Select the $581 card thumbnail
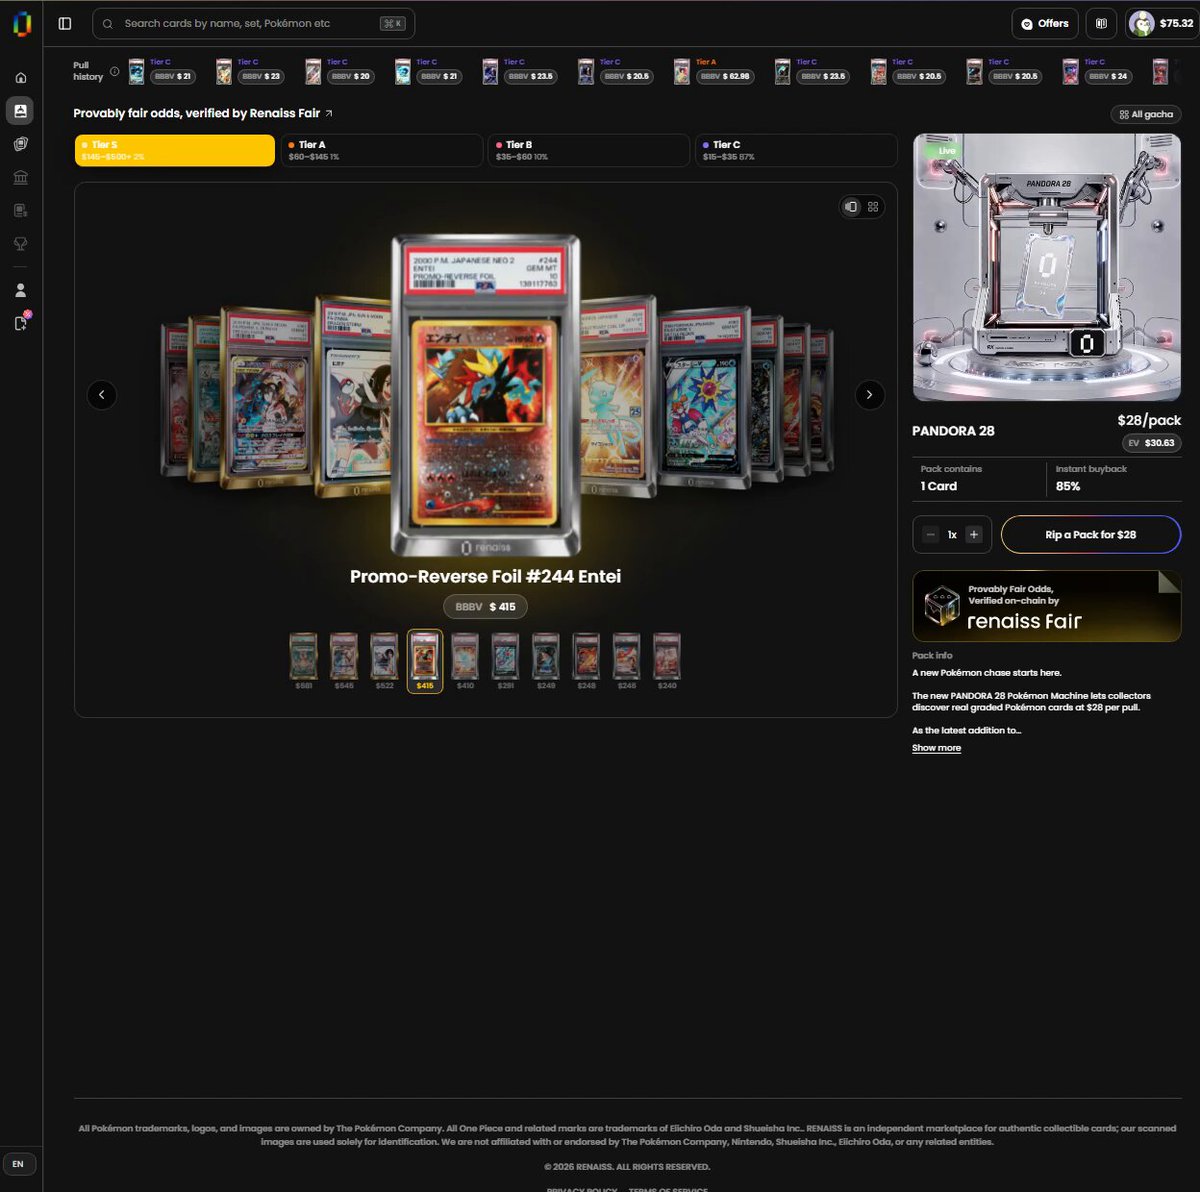Image resolution: width=1200 pixels, height=1192 pixels. coord(304,661)
